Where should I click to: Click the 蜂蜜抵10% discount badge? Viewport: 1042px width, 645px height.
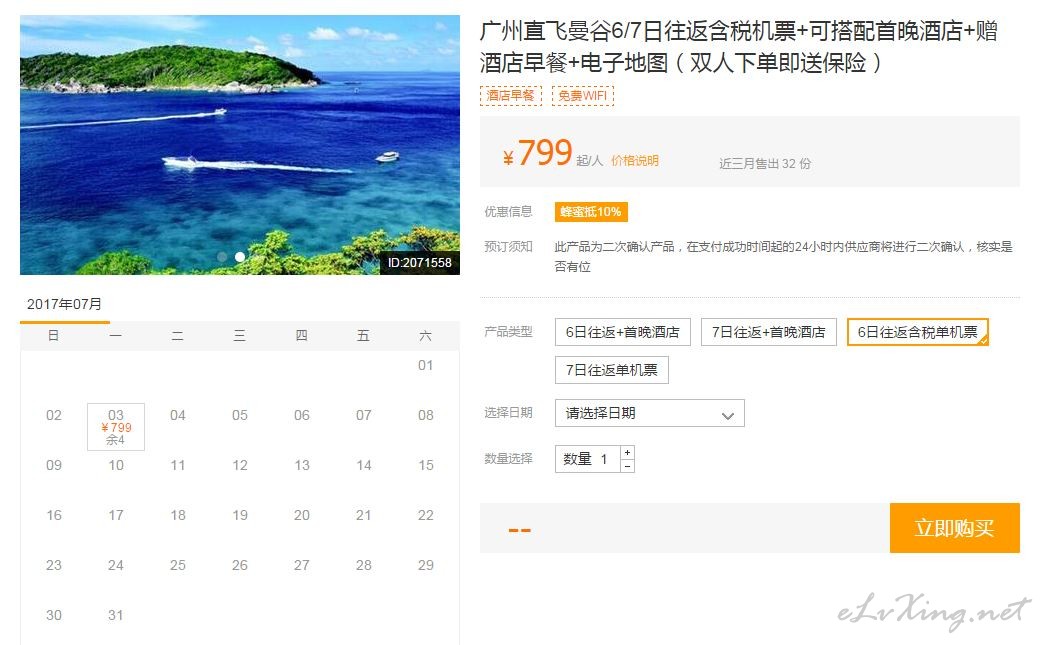[x=591, y=212]
